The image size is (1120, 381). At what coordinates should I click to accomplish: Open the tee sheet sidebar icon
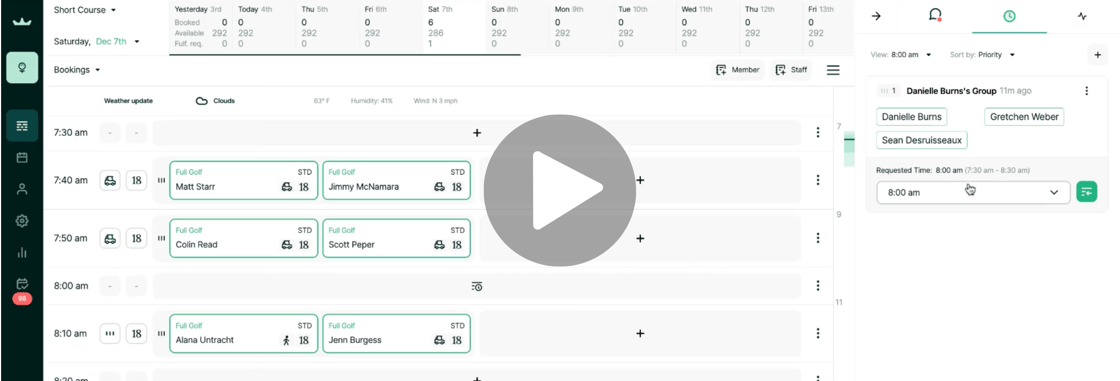22,127
